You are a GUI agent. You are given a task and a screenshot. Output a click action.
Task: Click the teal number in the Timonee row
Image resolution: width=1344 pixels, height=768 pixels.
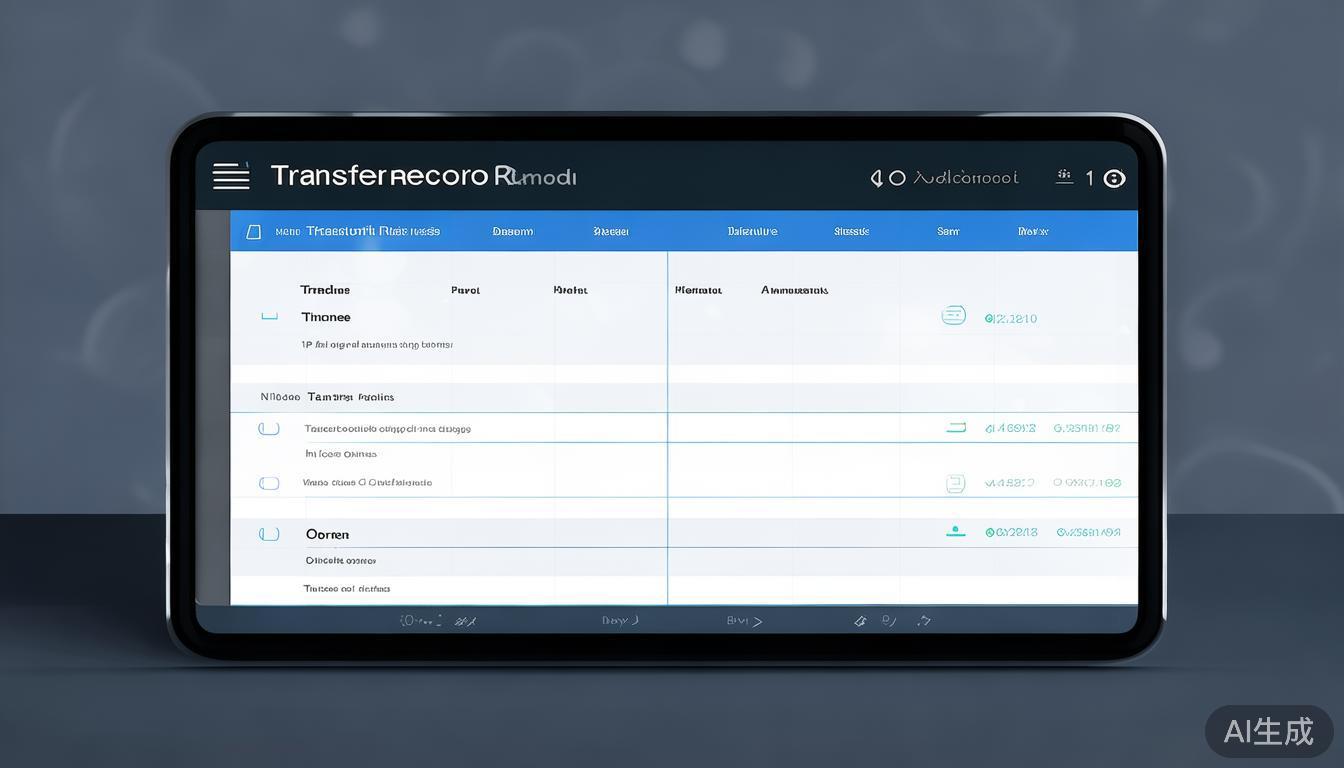[1011, 318]
